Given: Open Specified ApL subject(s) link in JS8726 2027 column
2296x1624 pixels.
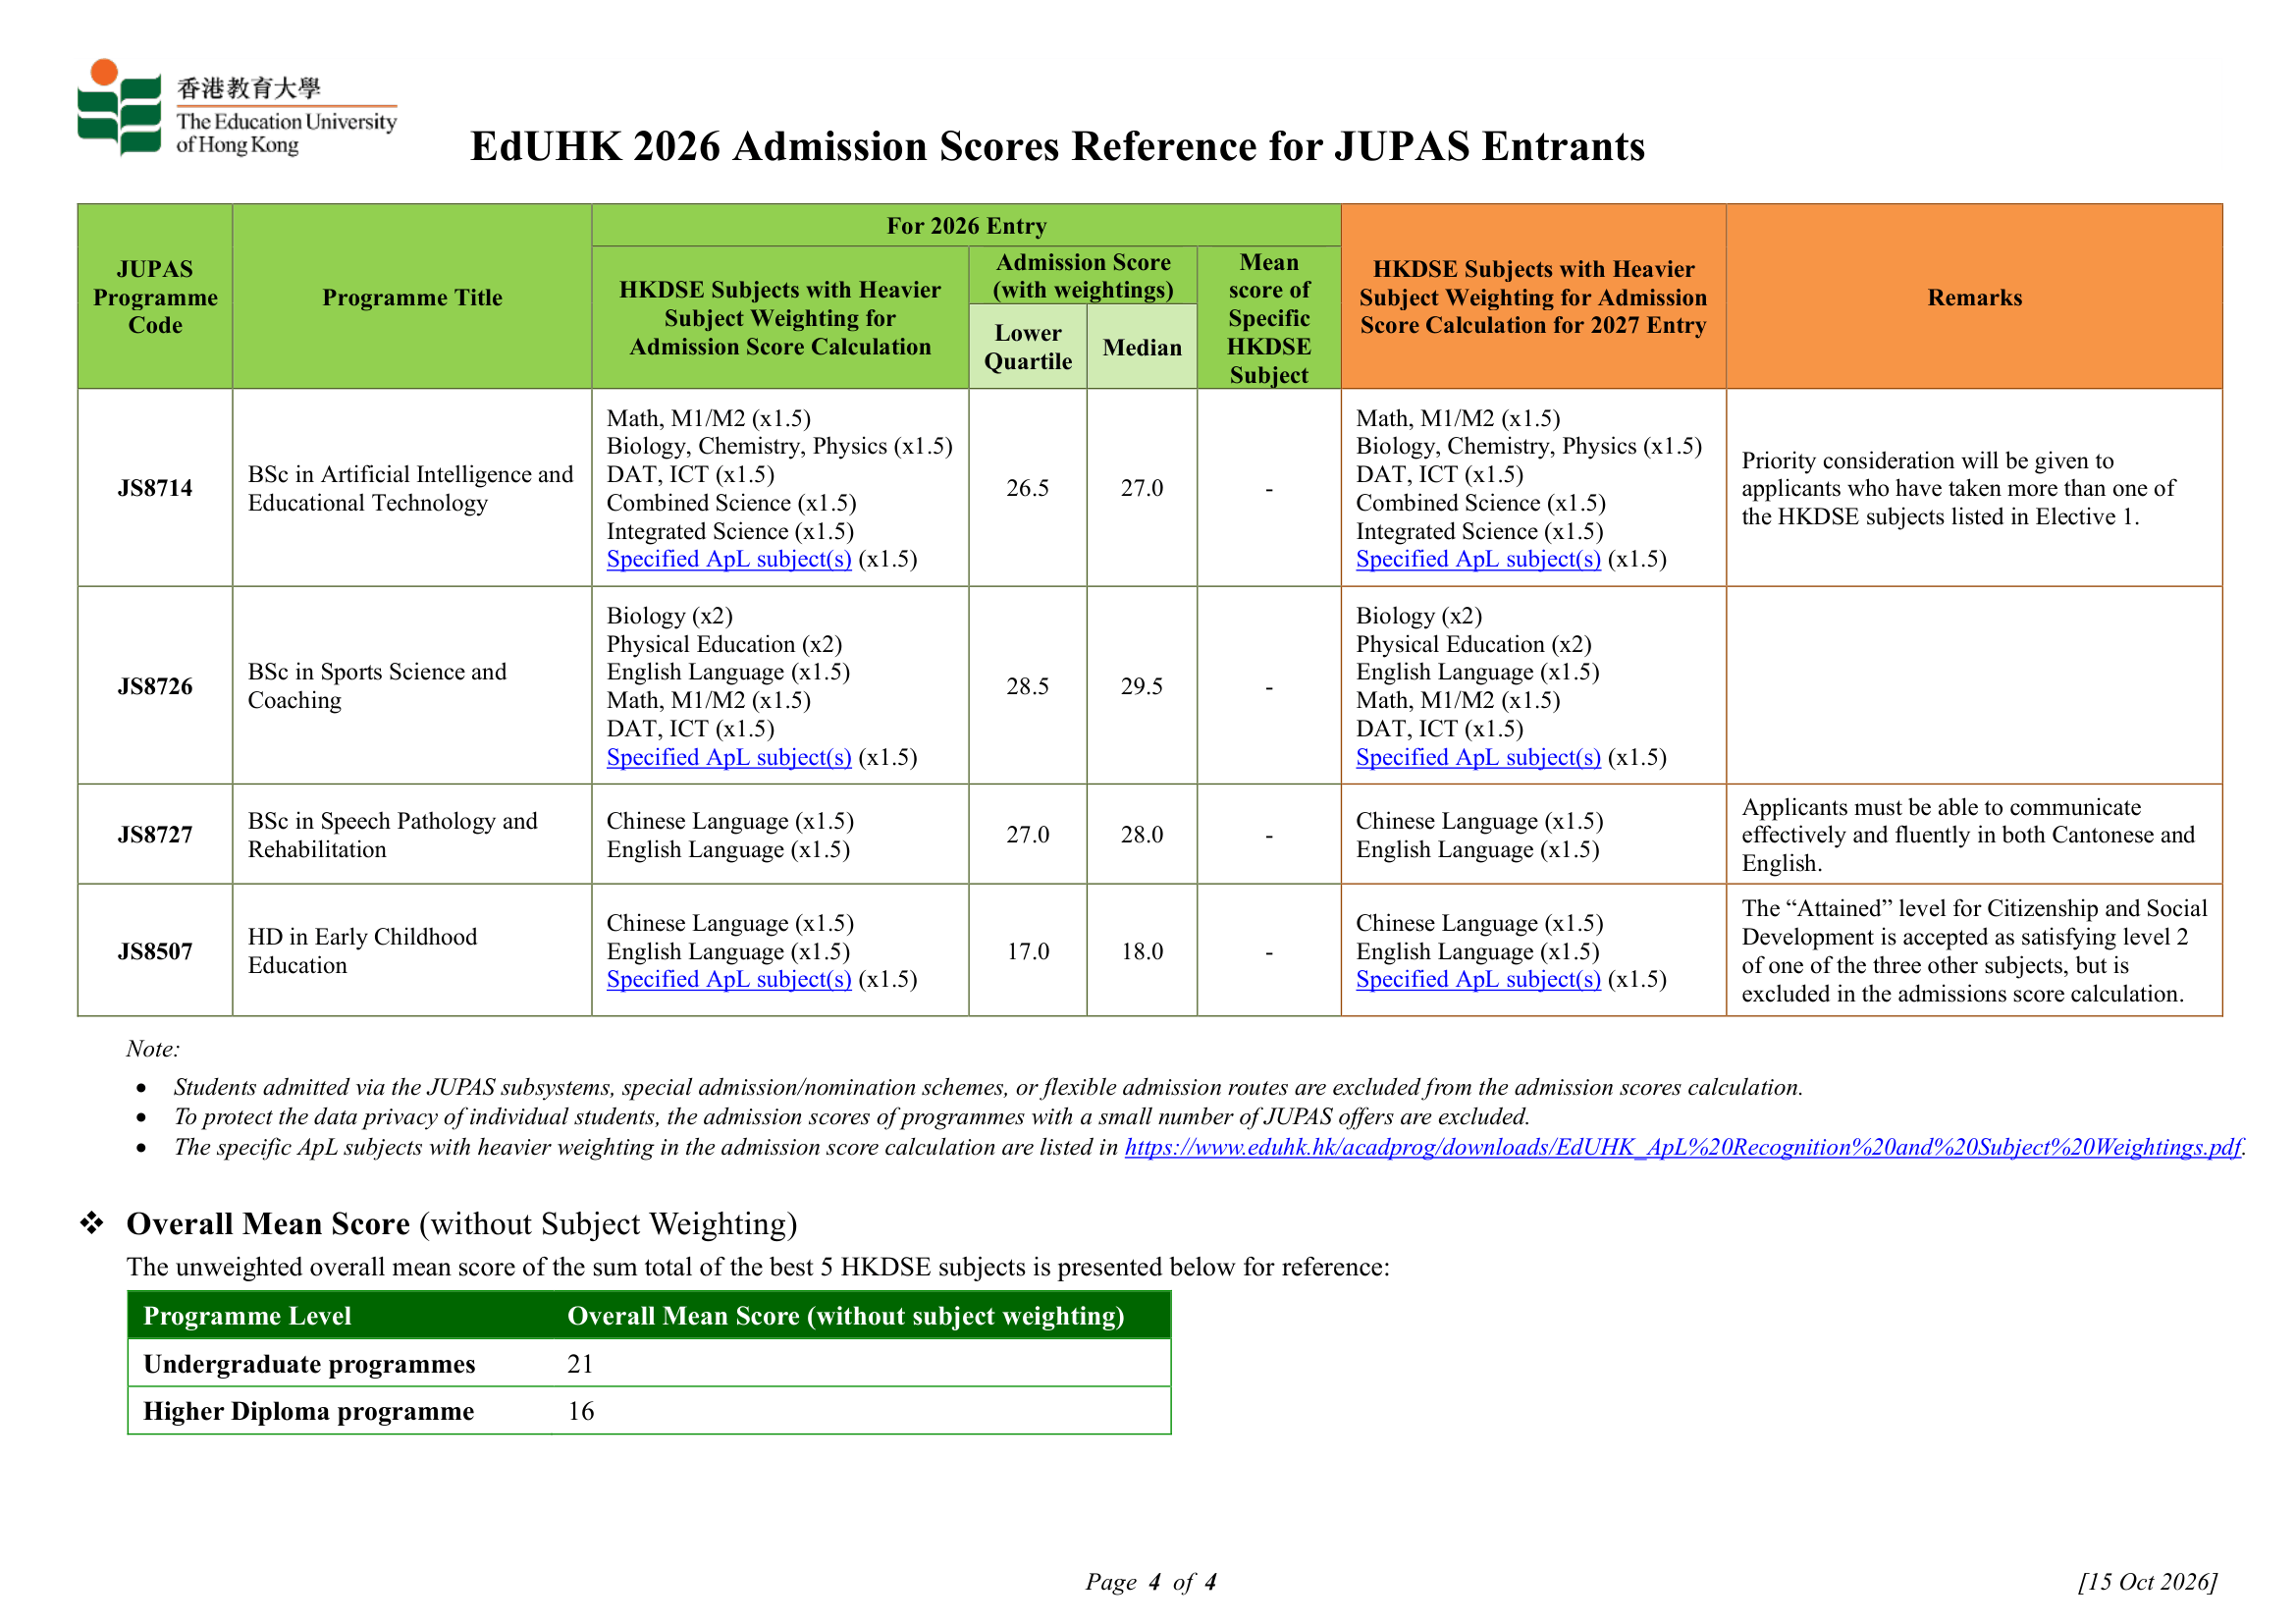Looking at the screenshot, I should click(1478, 757).
